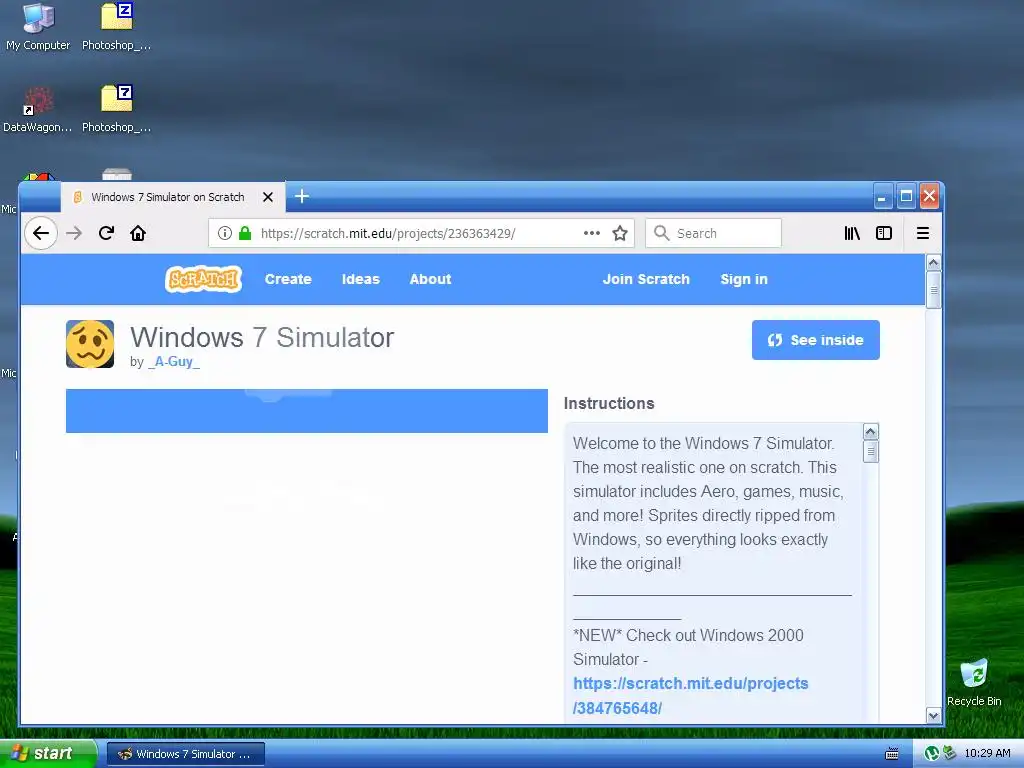
Task: Click the Instructions heading
Action: (609, 403)
